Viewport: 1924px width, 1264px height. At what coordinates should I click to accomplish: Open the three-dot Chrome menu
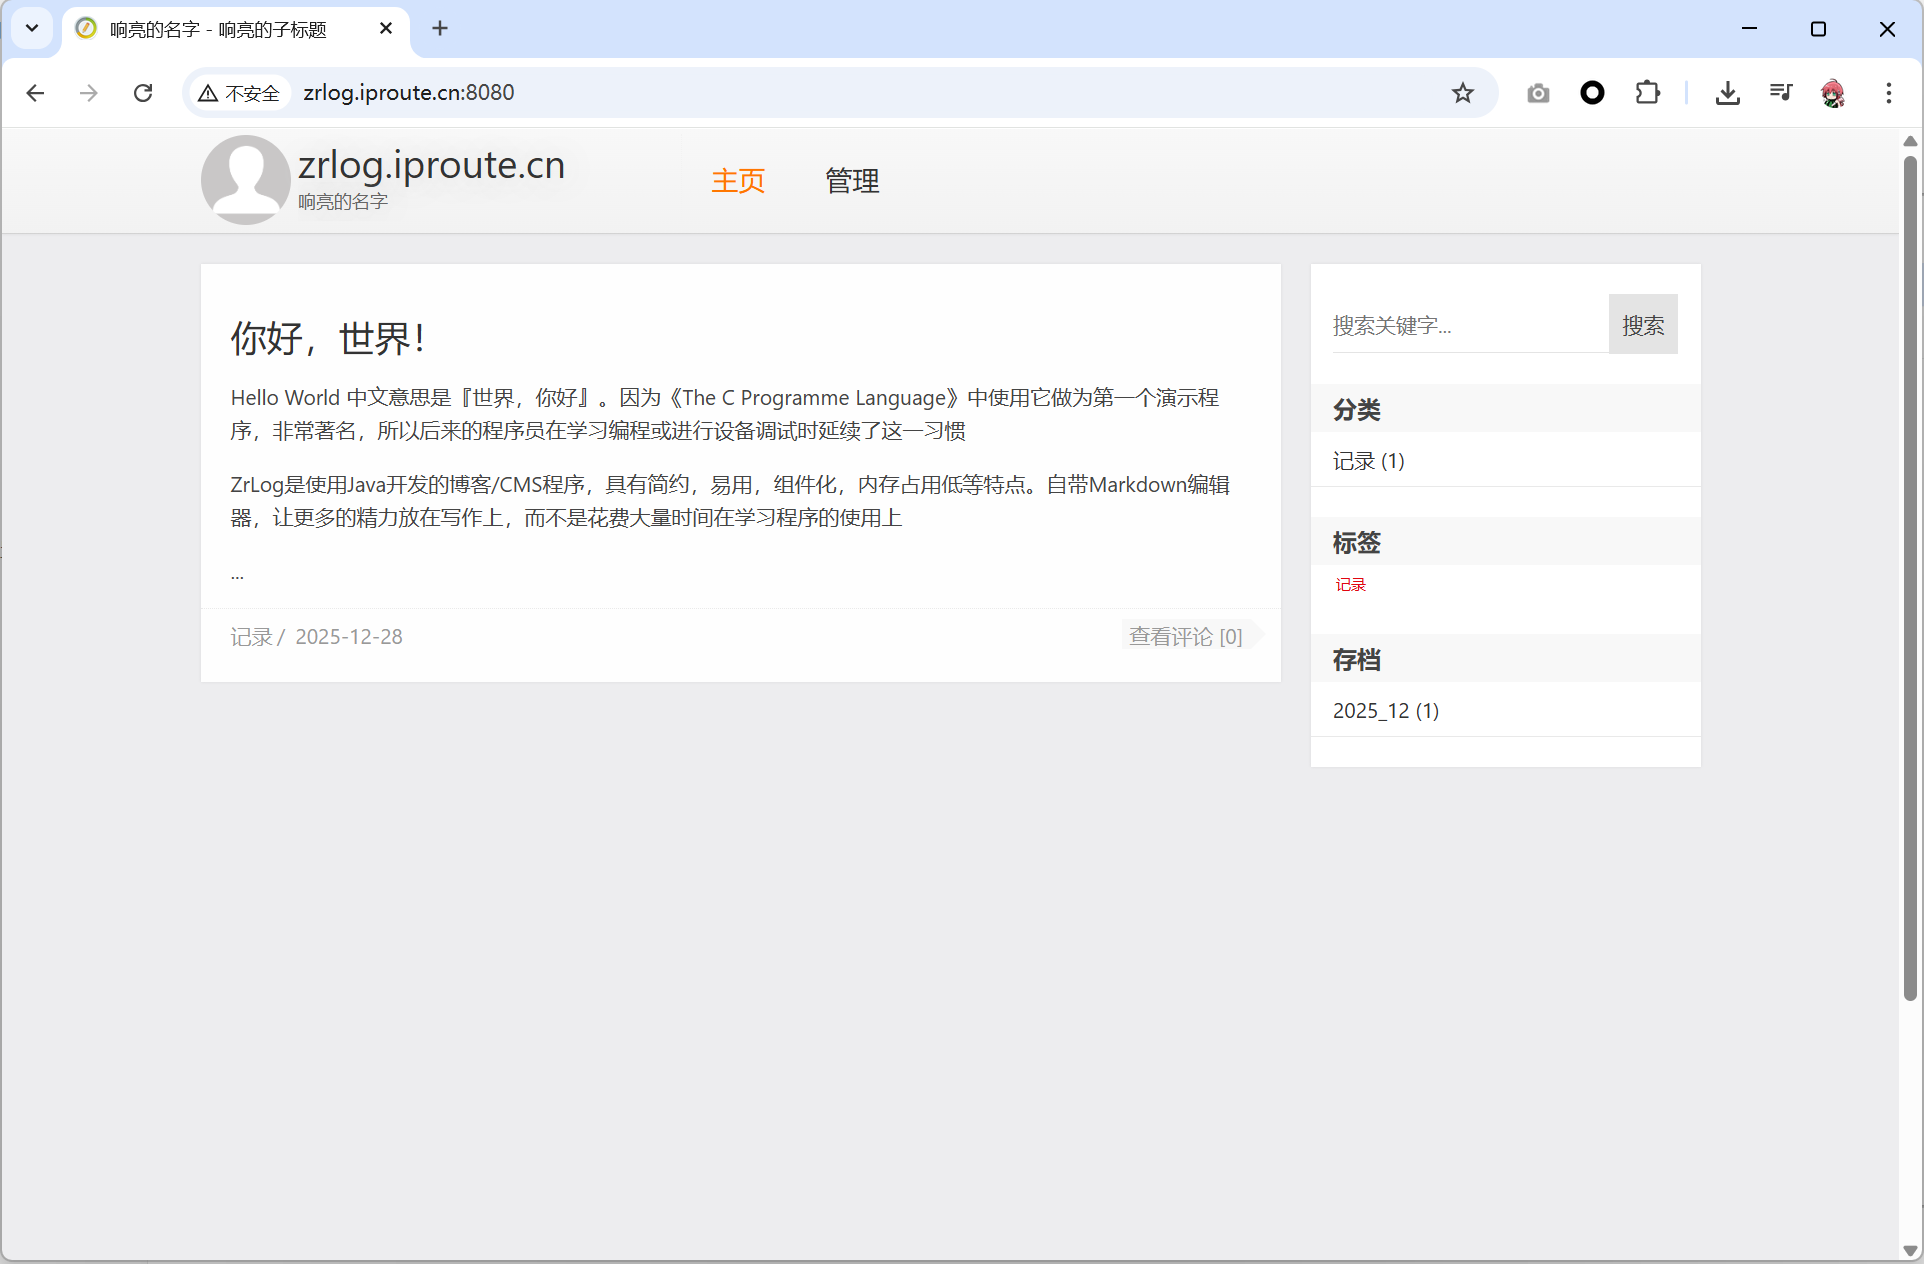(1888, 93)
